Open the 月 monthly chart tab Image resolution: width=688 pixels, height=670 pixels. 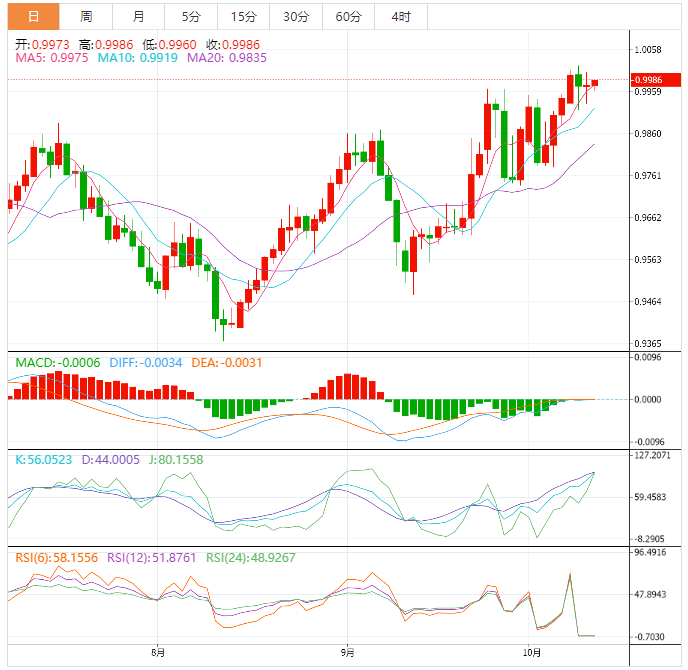(x=138, y=16)
